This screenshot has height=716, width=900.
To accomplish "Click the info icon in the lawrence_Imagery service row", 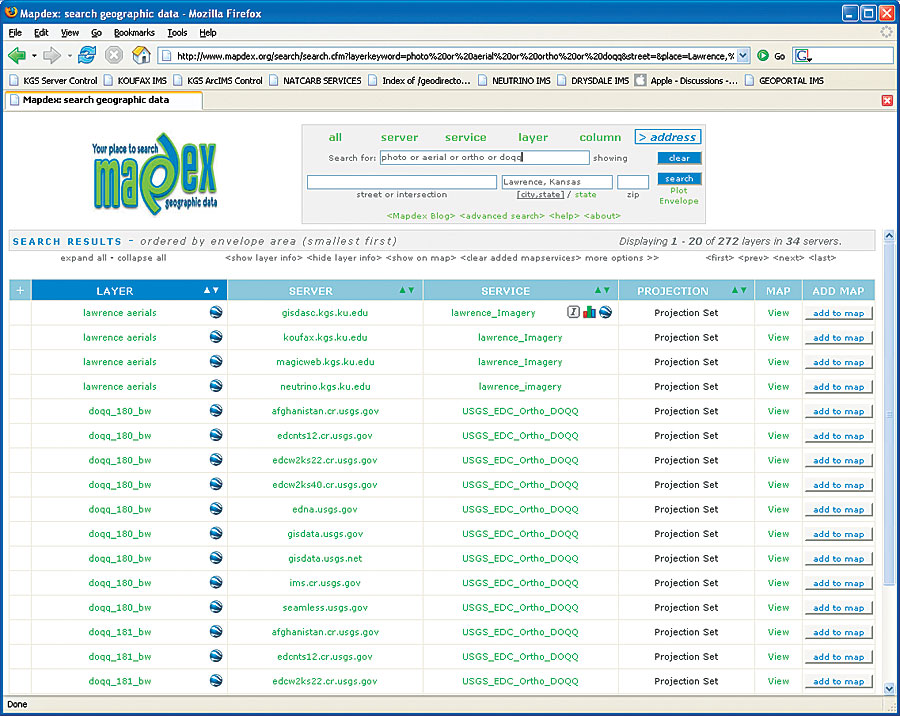I will point(573,312).
